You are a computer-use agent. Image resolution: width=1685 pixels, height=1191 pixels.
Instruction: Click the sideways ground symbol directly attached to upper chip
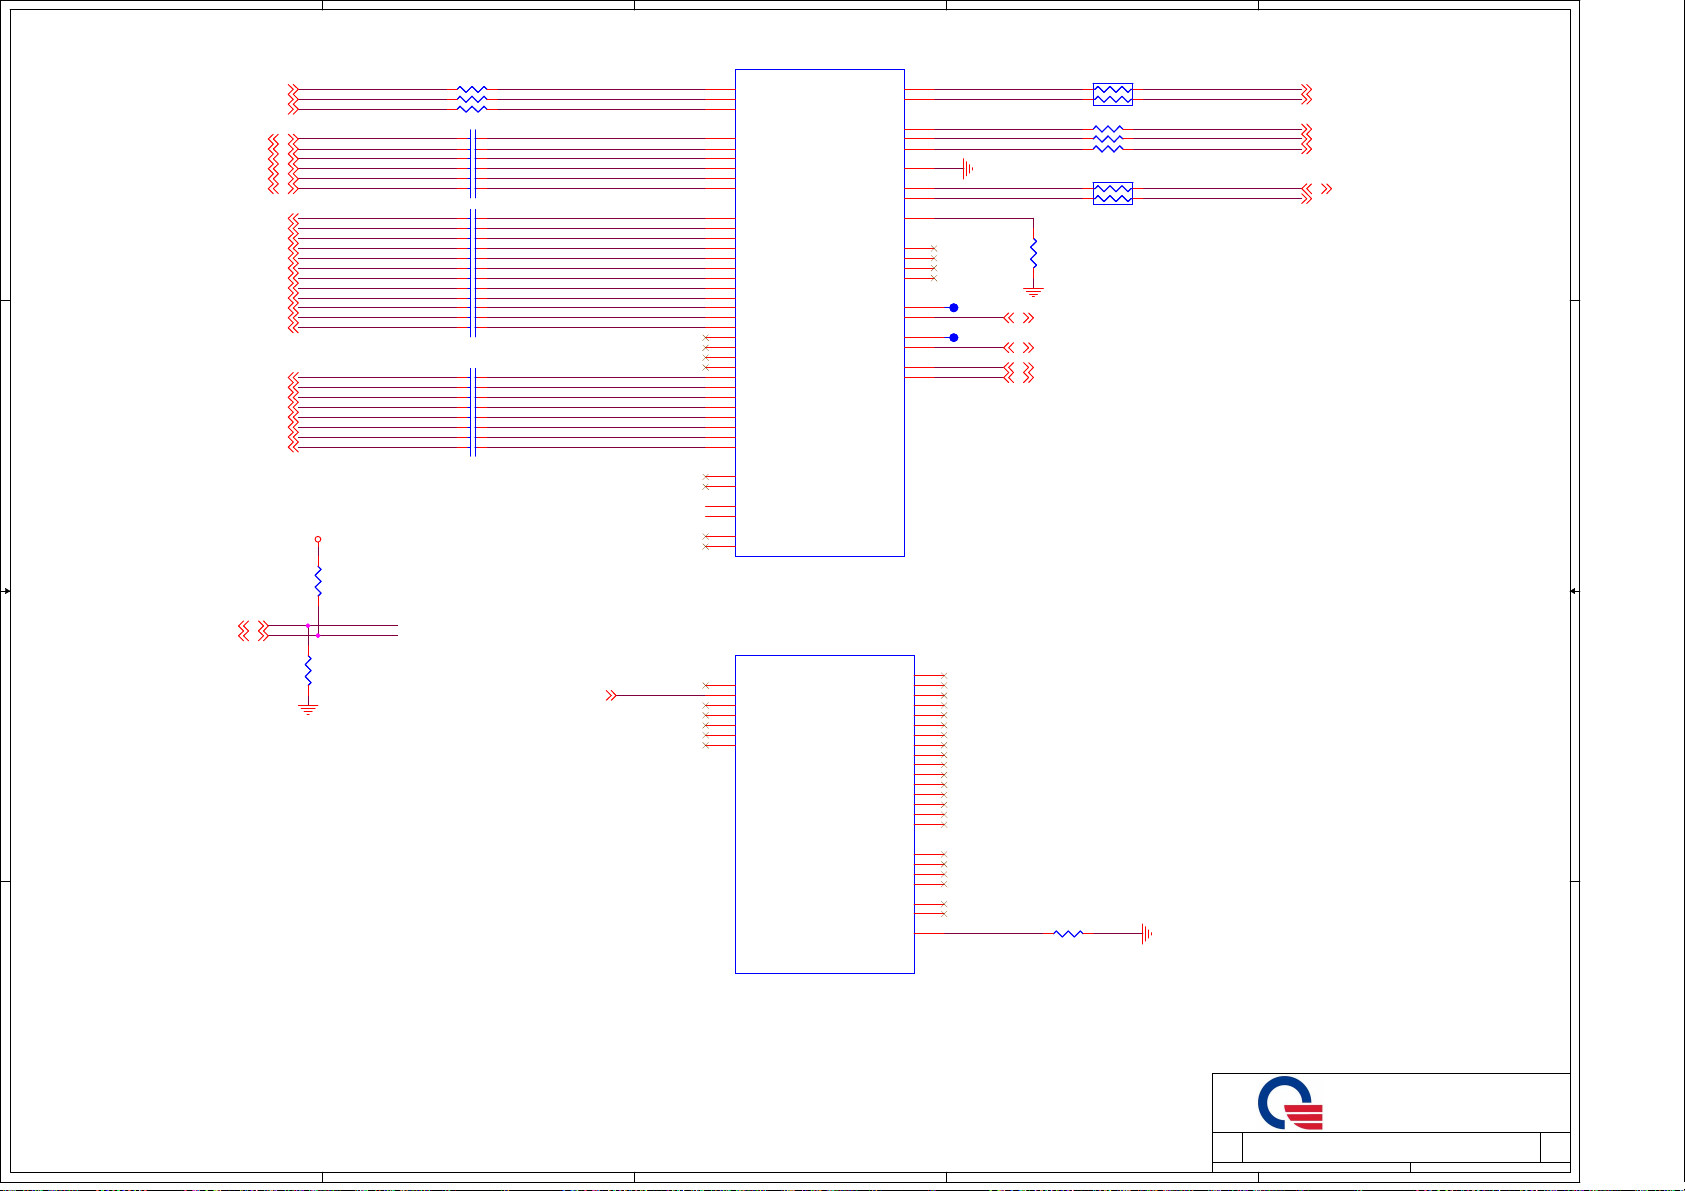click(968, 169)
